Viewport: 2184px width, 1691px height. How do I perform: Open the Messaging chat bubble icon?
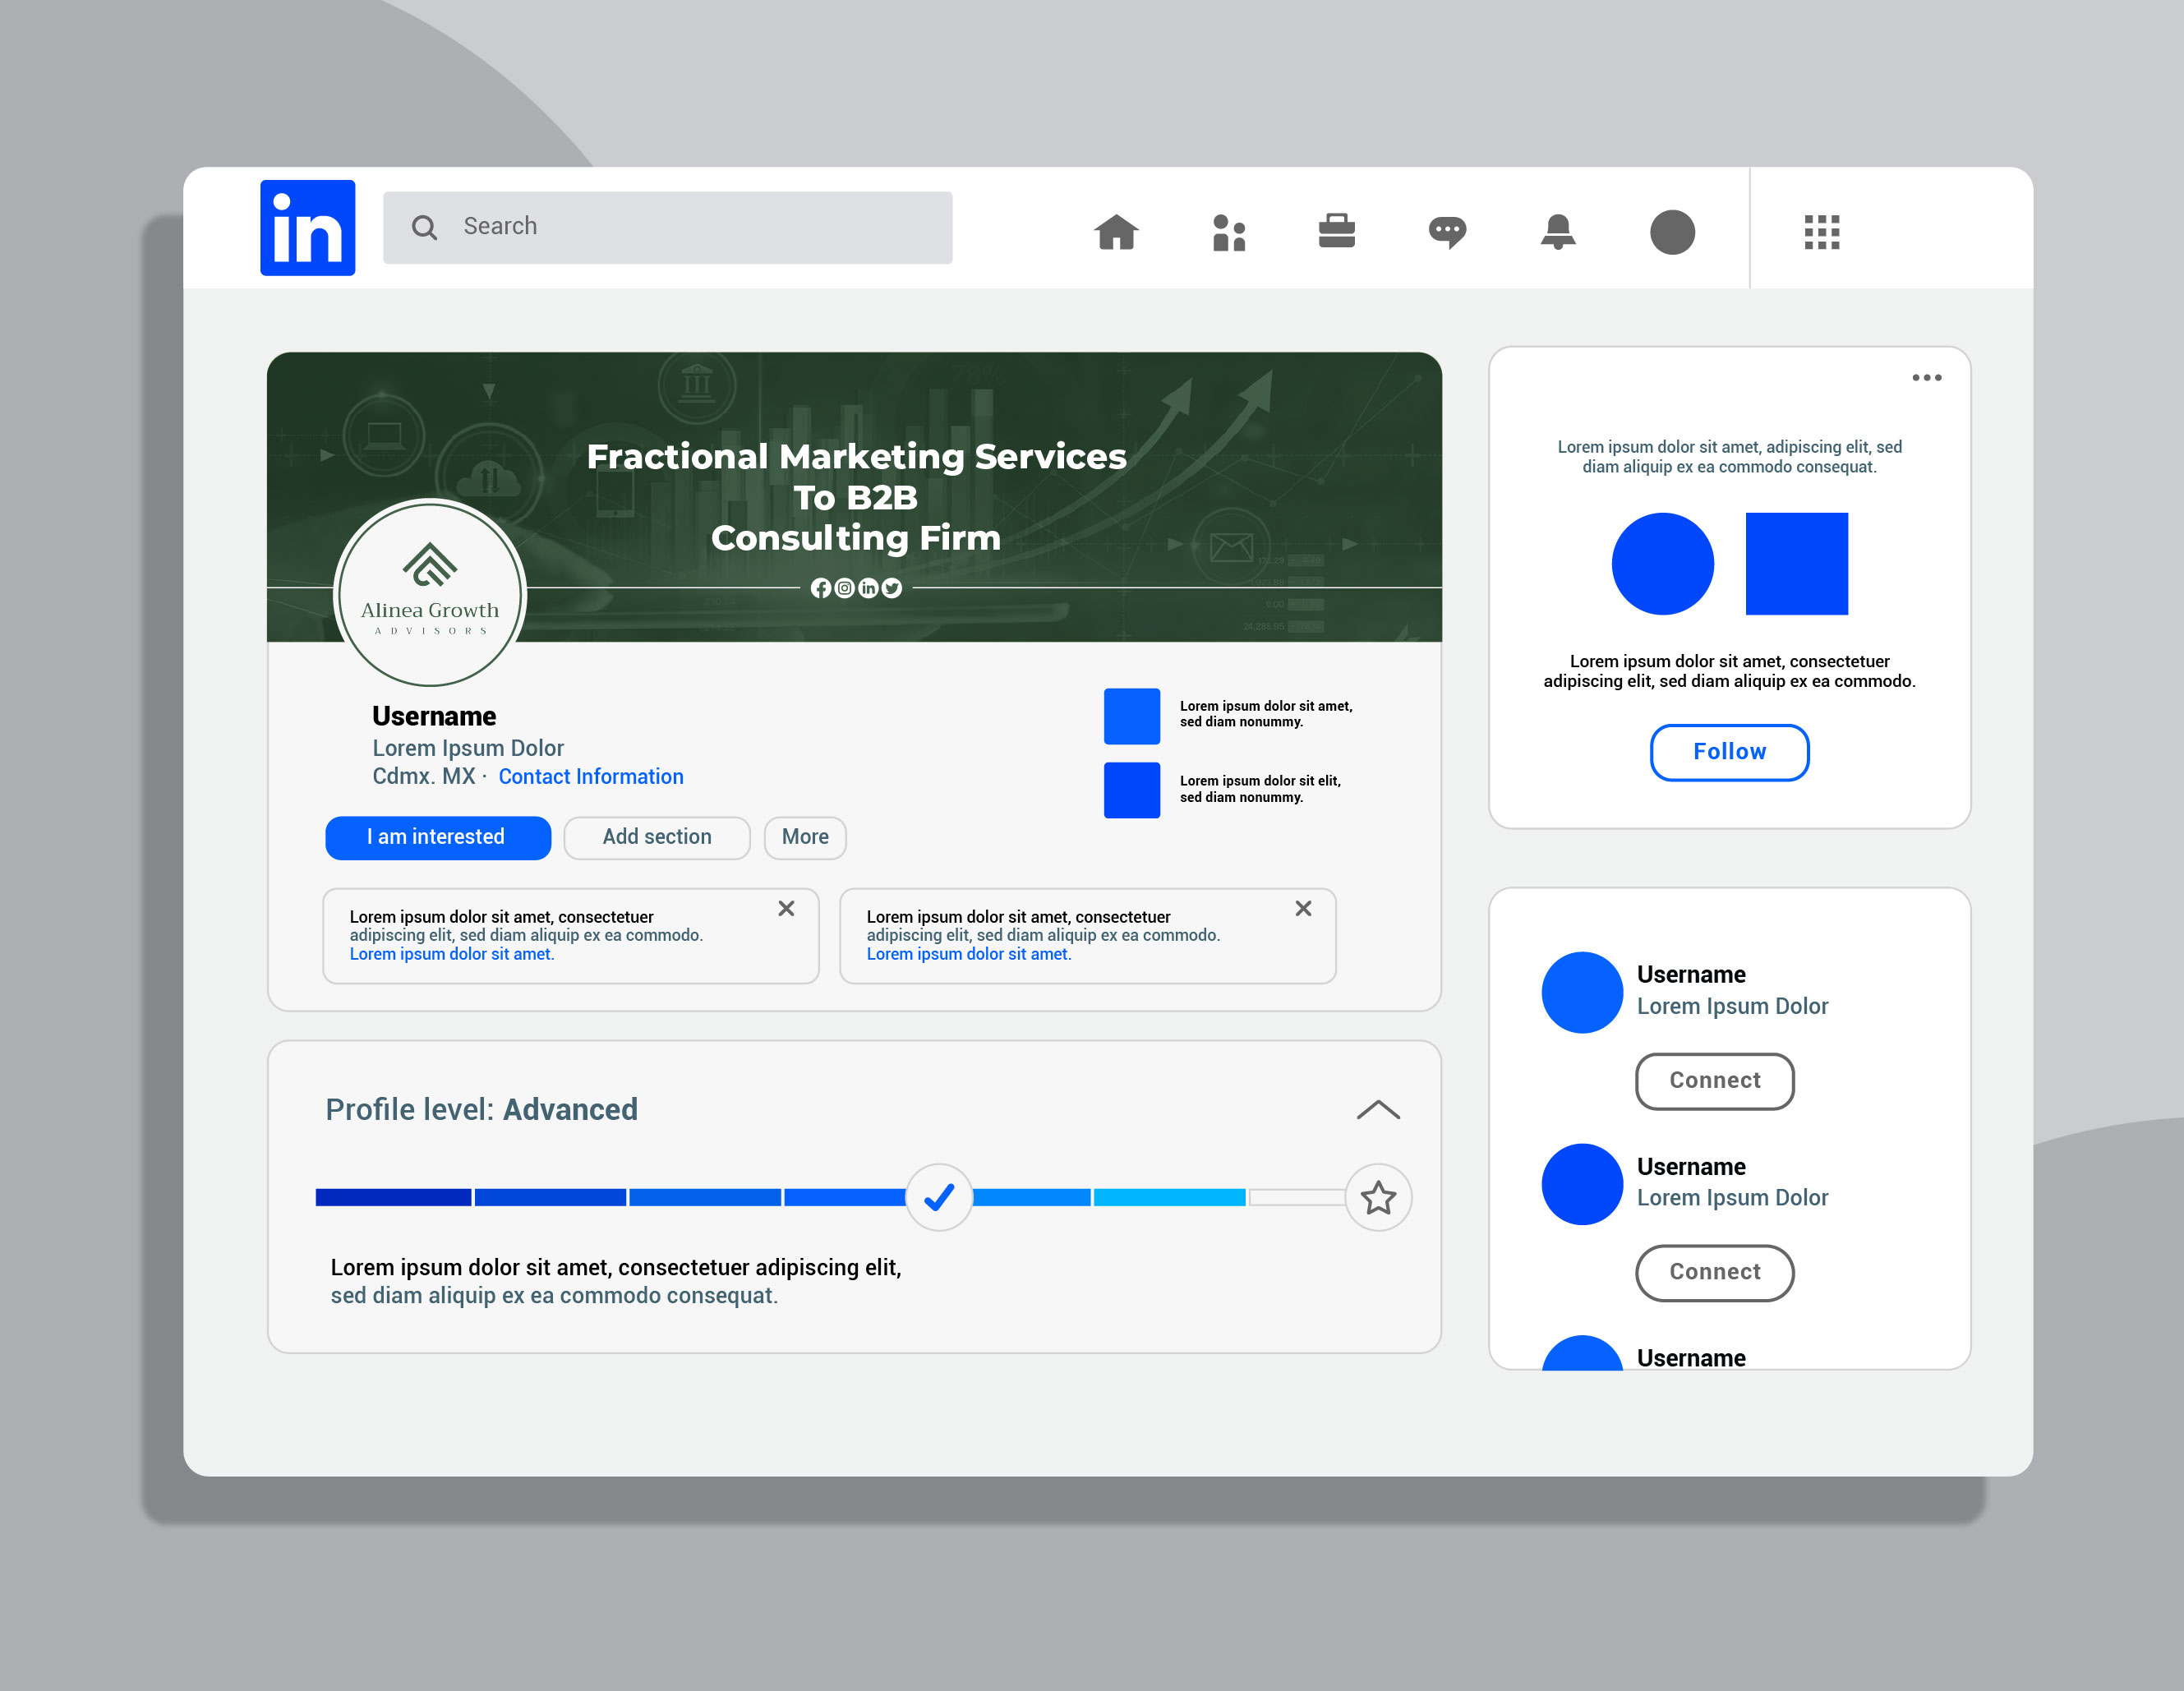[1447, 233]
